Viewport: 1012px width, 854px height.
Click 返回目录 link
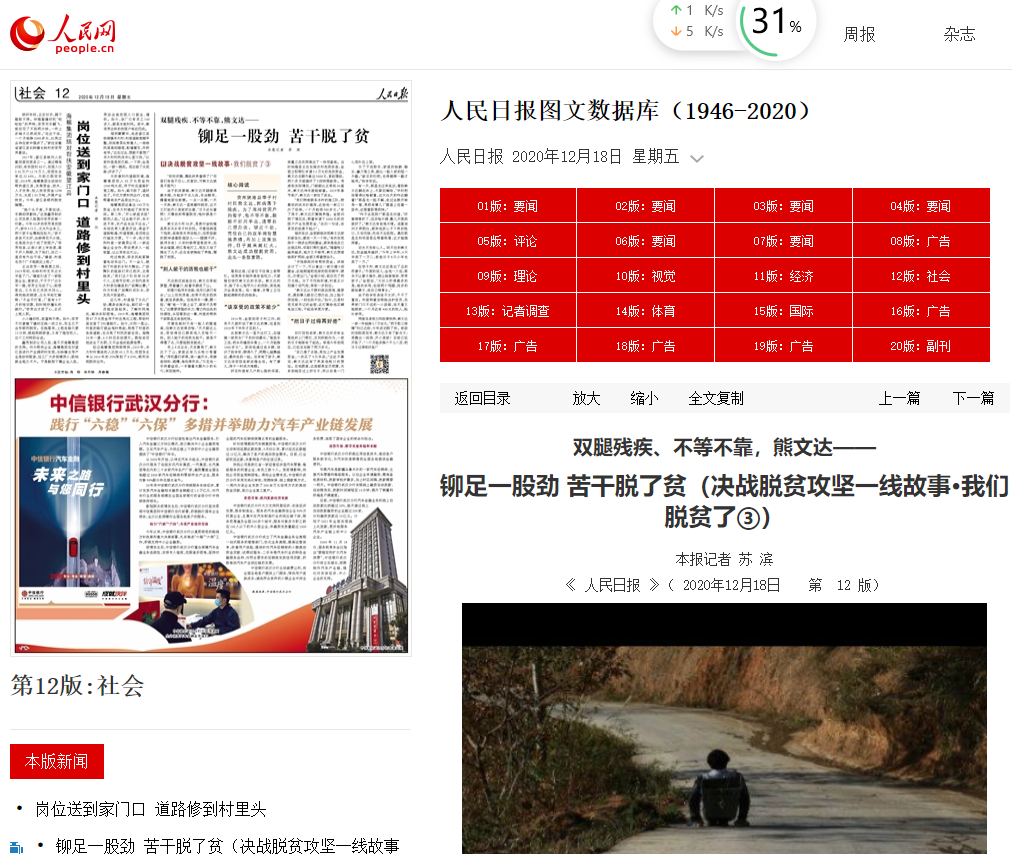(x=482, y=398)
